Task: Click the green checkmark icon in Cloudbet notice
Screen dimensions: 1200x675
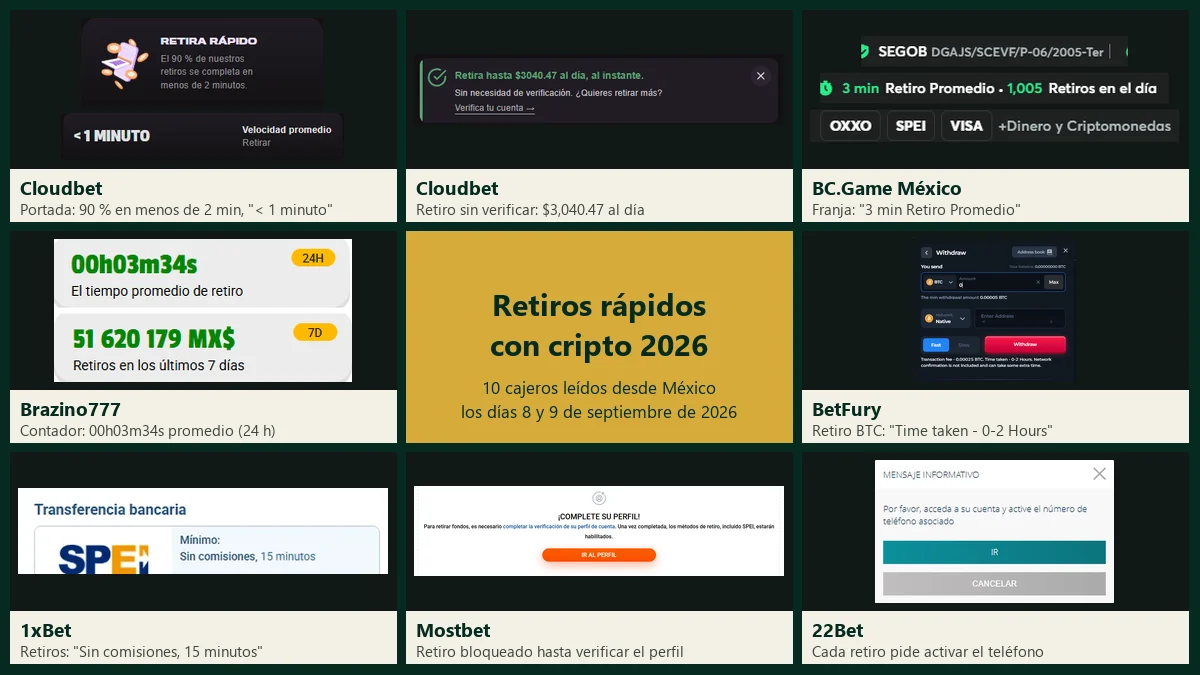Action: point(437,77)
